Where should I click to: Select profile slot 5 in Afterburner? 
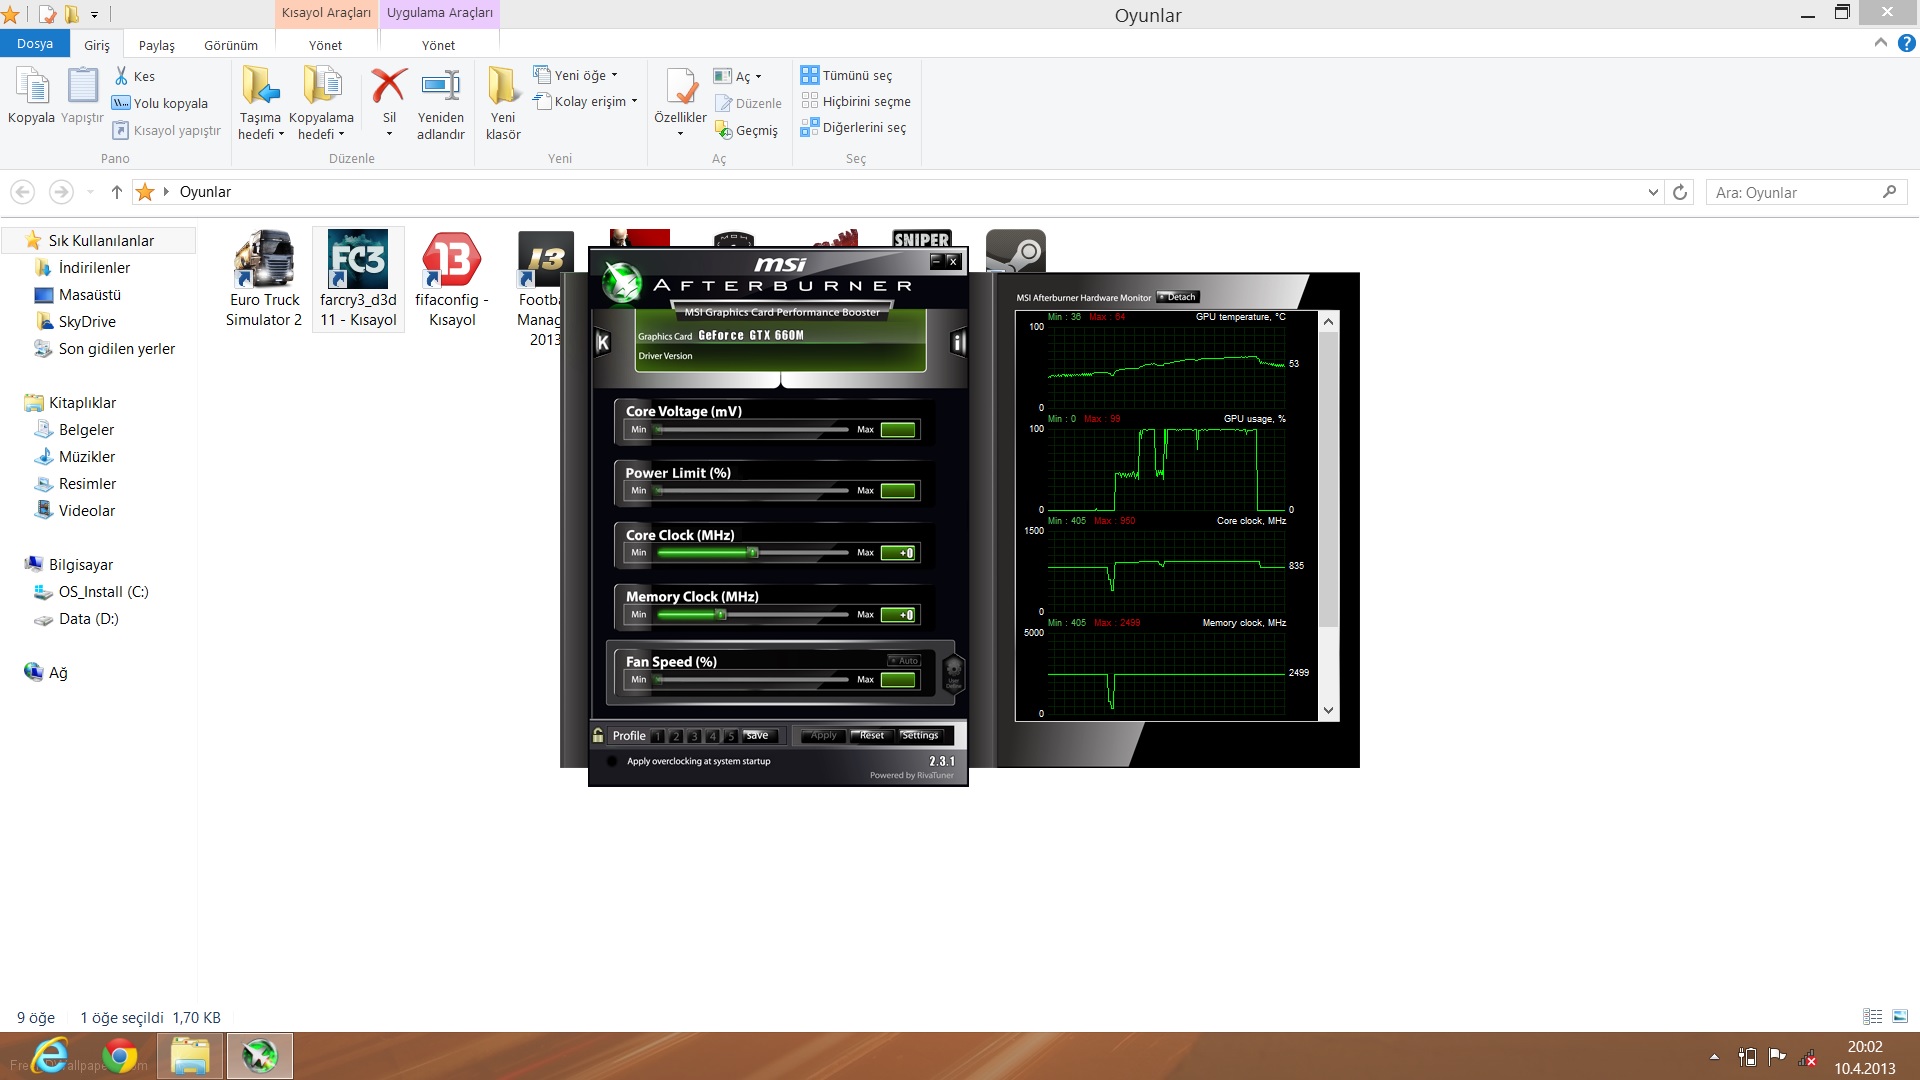pos(730,736)
